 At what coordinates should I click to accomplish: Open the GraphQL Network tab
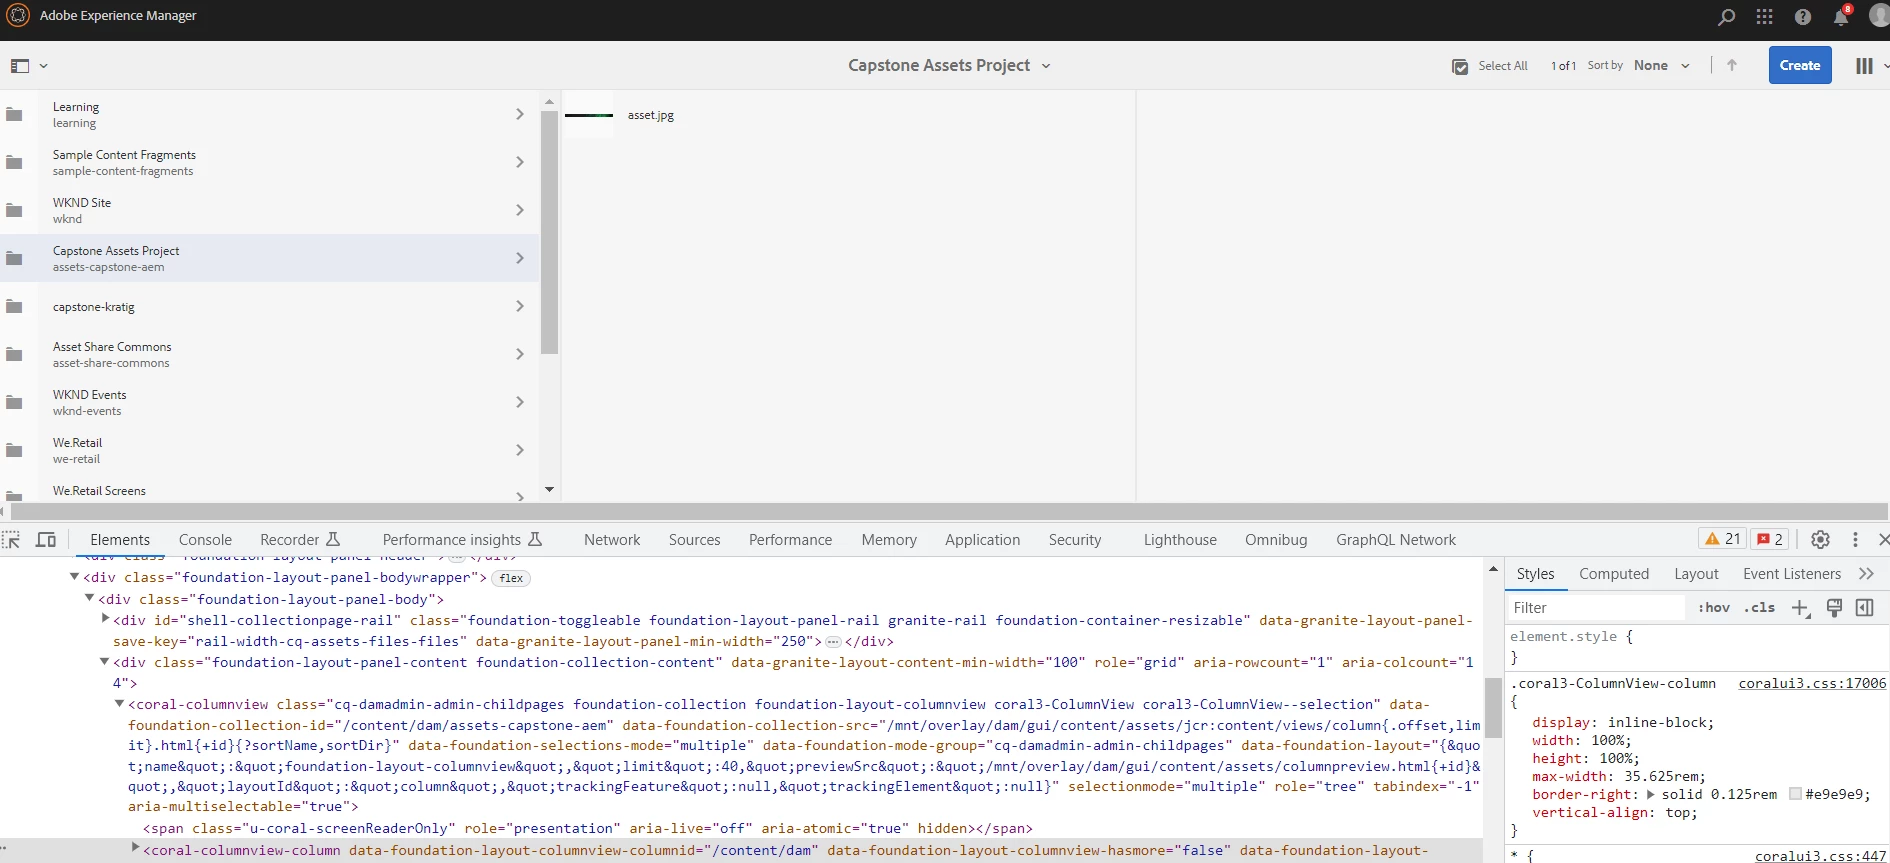[x=1395, y=540]
